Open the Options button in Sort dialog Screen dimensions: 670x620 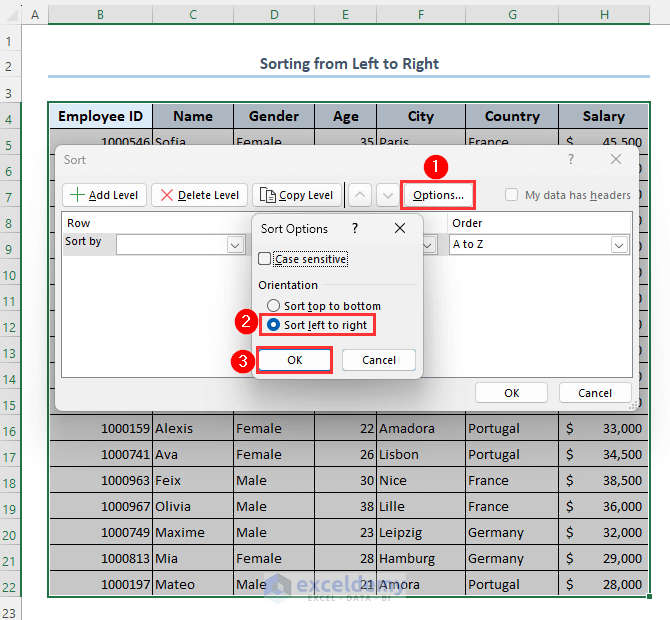tap(438, 195)
